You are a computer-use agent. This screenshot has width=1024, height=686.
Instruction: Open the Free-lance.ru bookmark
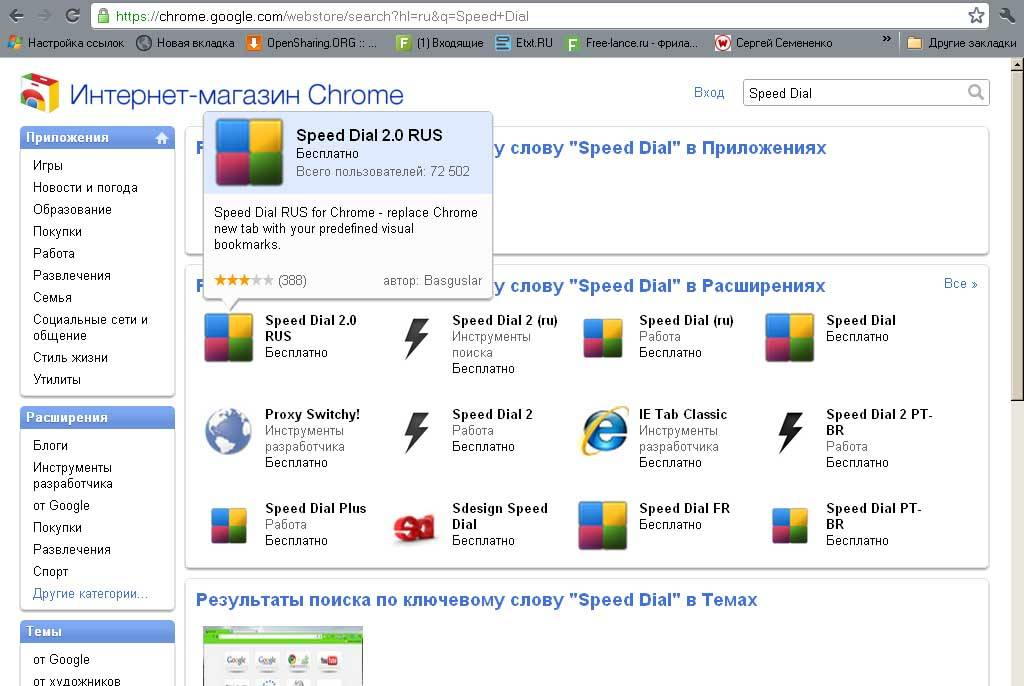(632, 43)
